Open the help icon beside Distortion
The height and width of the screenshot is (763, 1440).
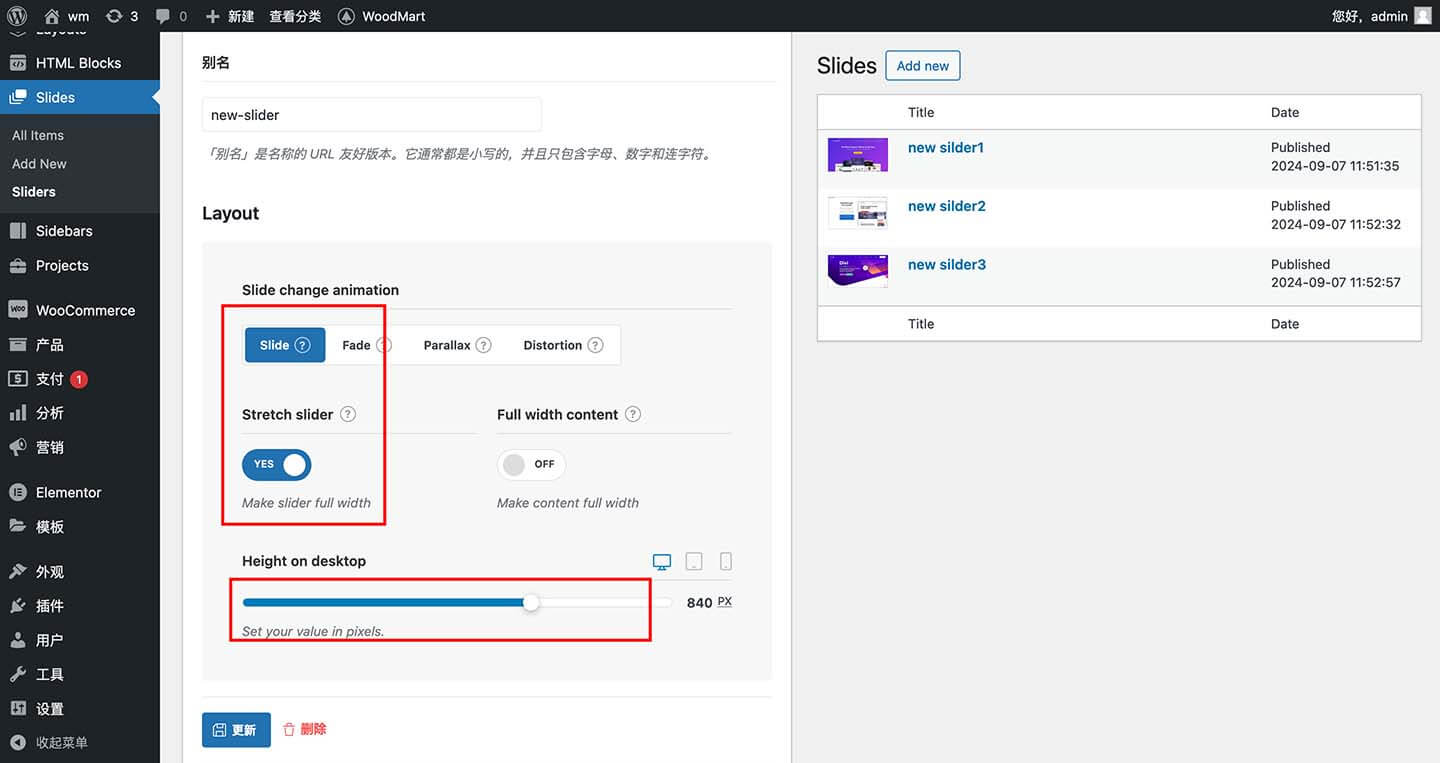(x=595, y=345)
